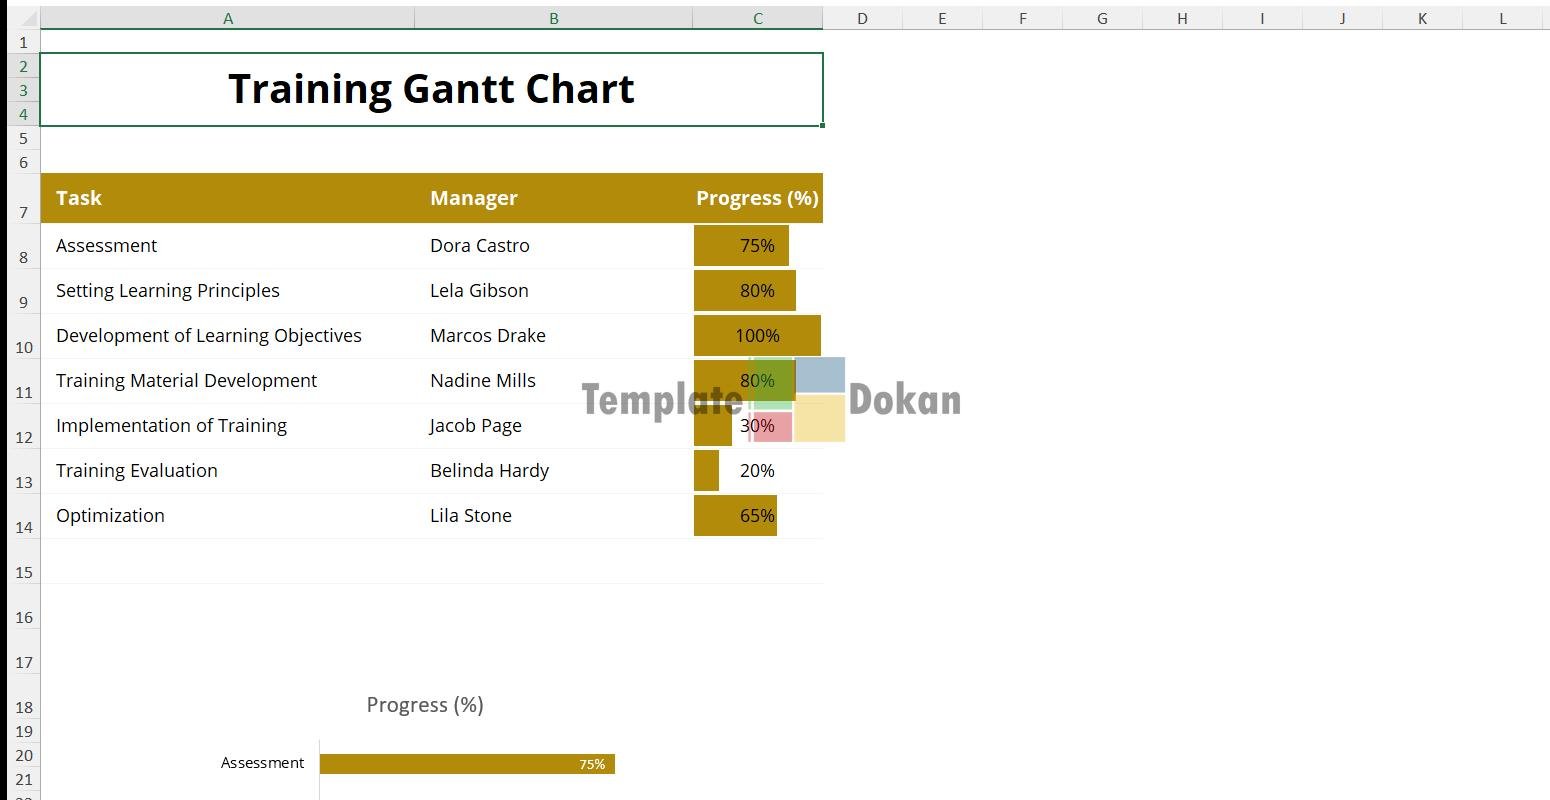Select the Jacob Page cell
This screenshot has width=1550, height=800.
coord(553,426)
